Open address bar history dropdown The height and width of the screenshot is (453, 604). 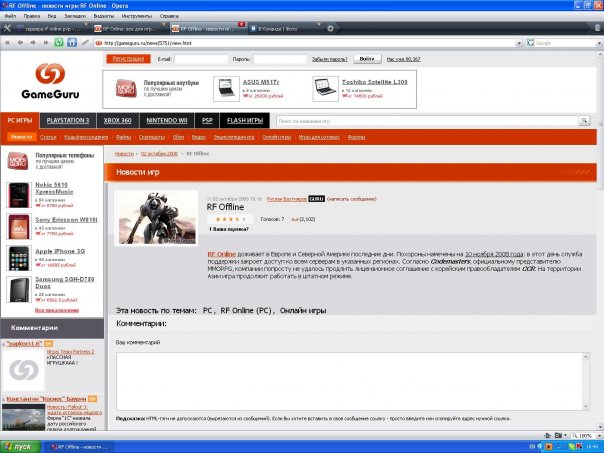tap(519, 43)
